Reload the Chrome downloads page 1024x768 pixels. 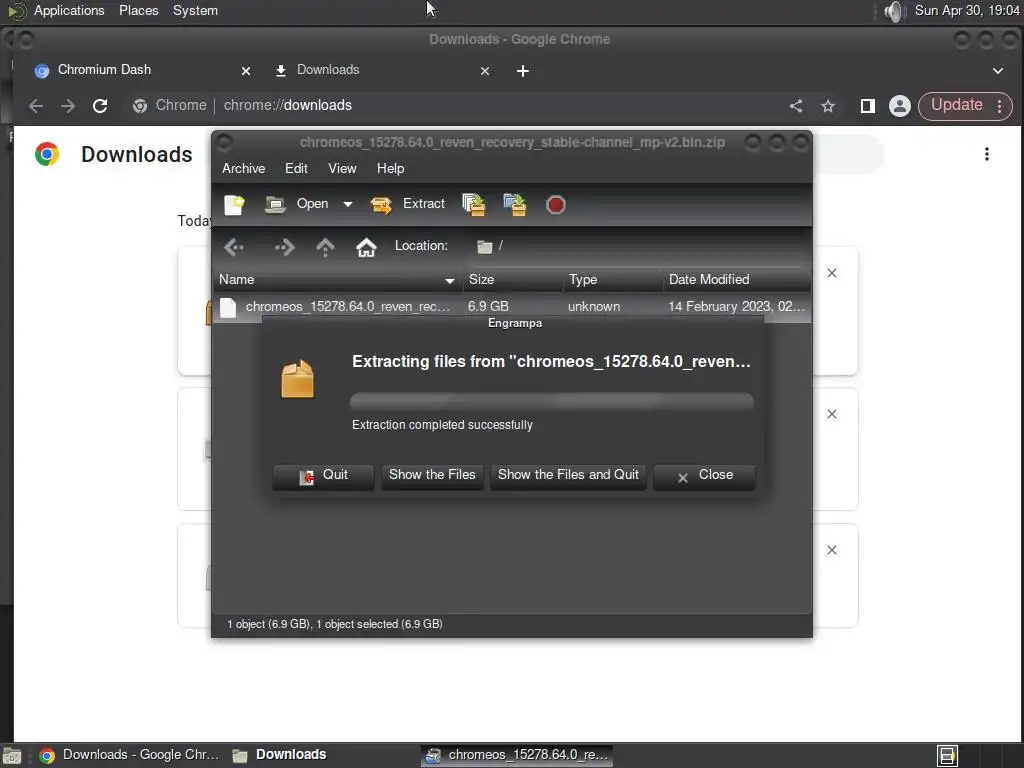pos(100,106)
